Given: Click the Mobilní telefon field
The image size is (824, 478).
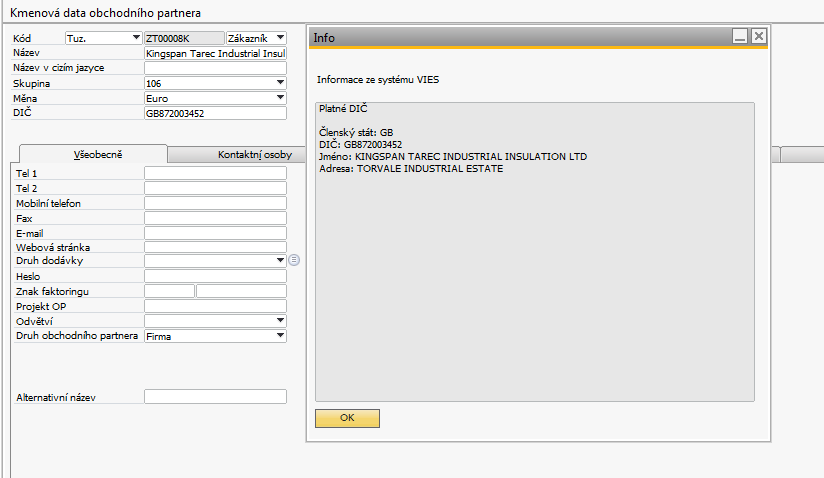Looking at the screenshot, I should [x=215, y=203].
